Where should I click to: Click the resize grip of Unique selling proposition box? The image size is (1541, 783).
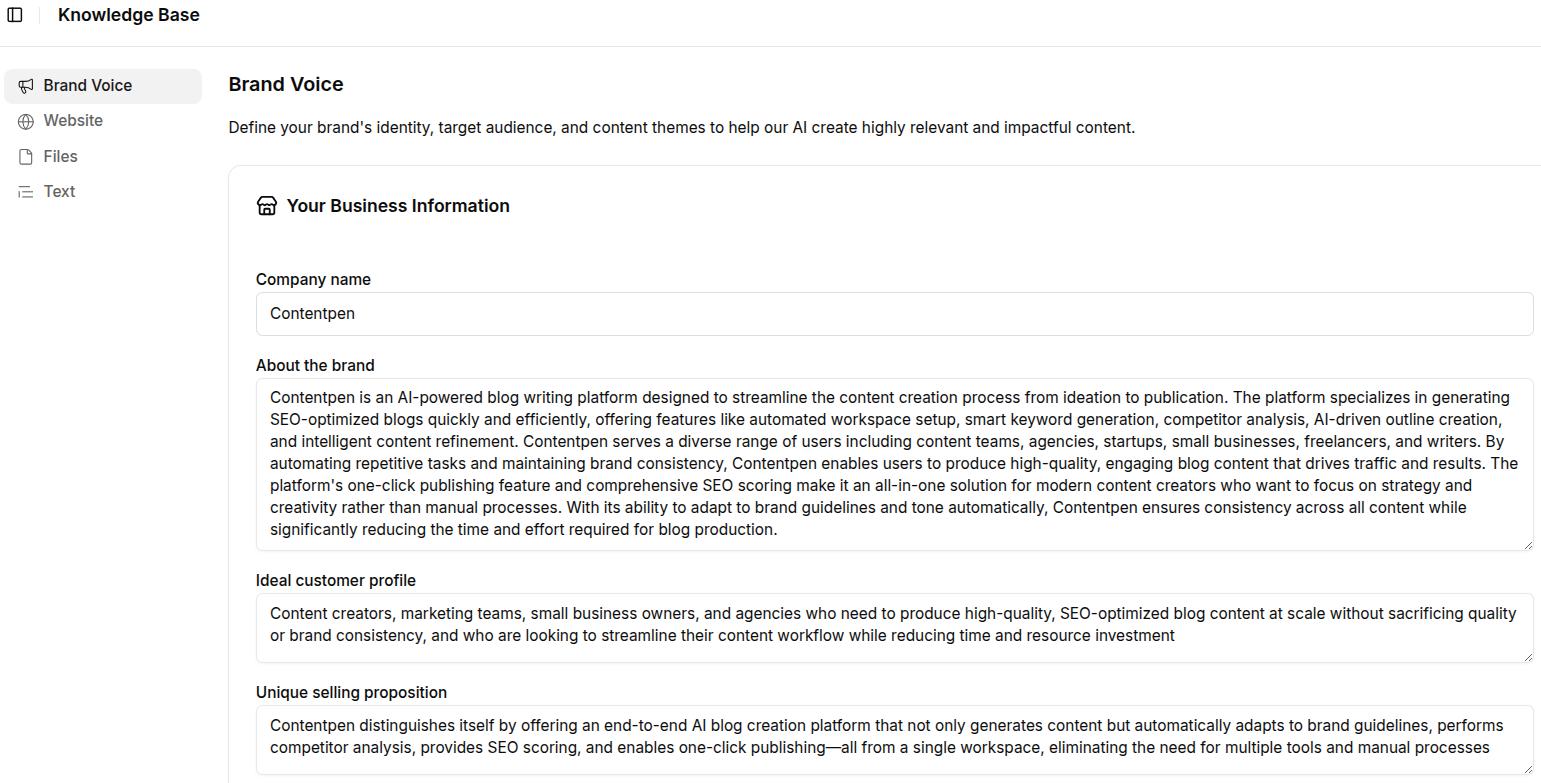coord(1528,770)
